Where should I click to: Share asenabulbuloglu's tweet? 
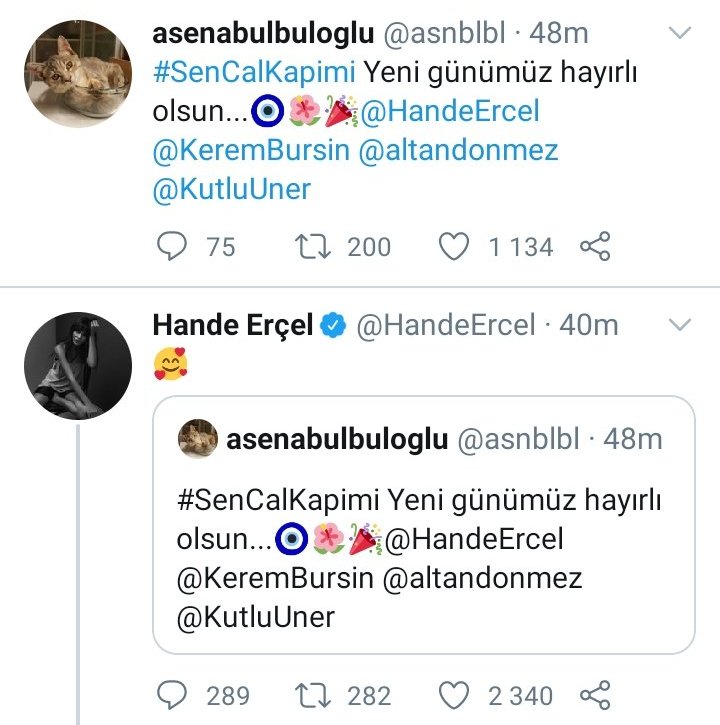pos(595,246)
